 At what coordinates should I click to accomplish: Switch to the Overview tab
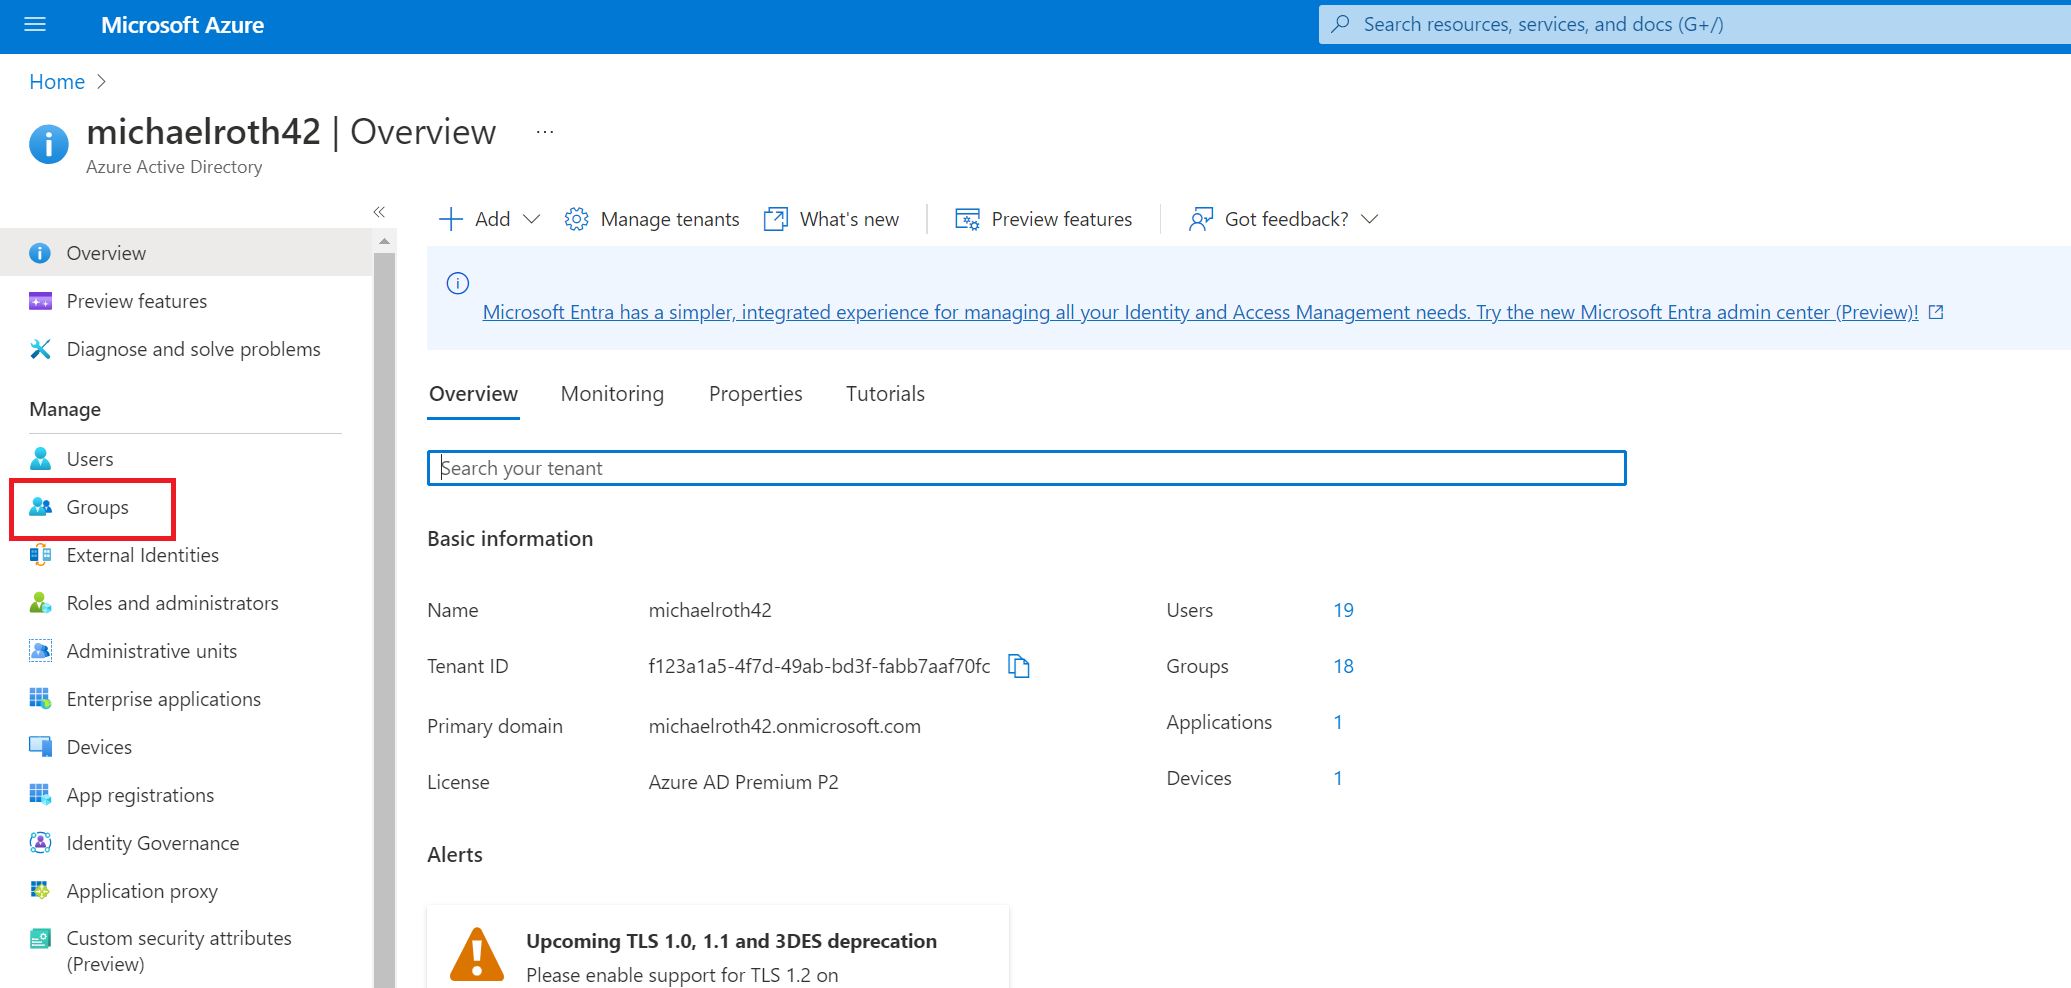(x=474, y=394)
